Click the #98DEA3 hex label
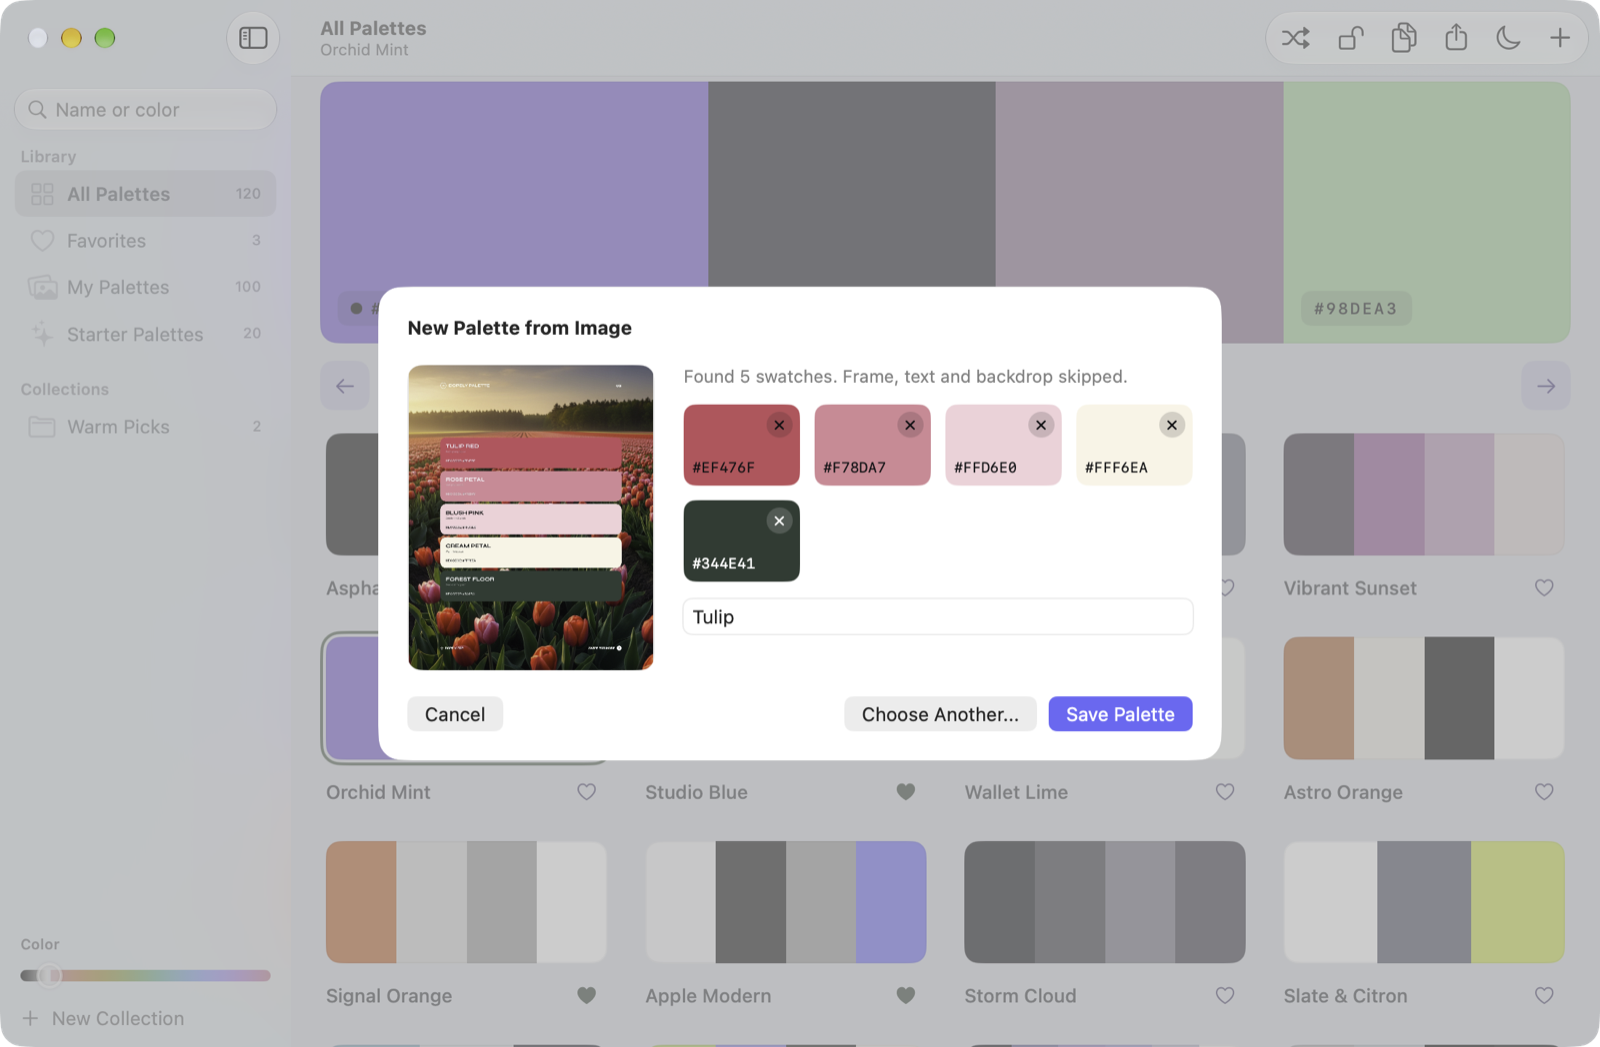 click(x=1356, y=308)
